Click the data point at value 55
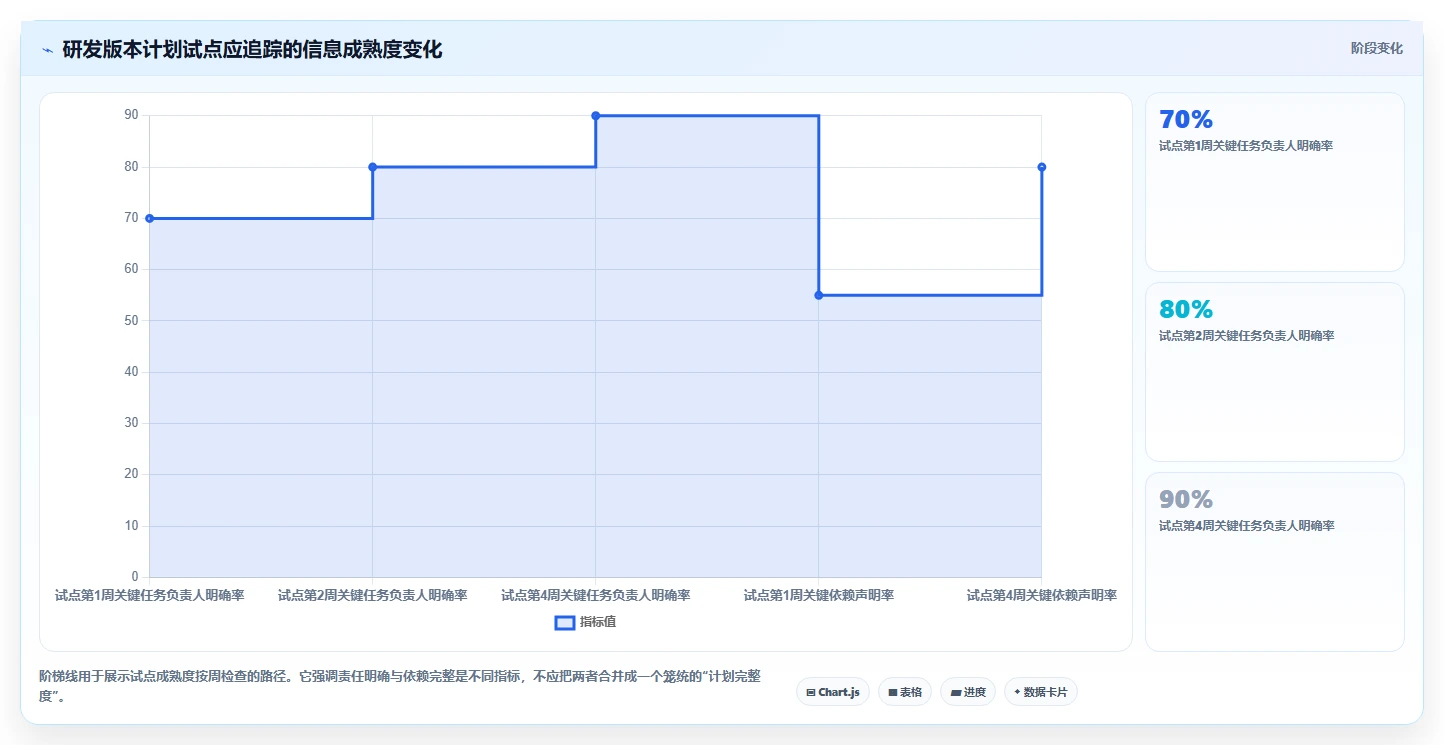 click(819, 295)
